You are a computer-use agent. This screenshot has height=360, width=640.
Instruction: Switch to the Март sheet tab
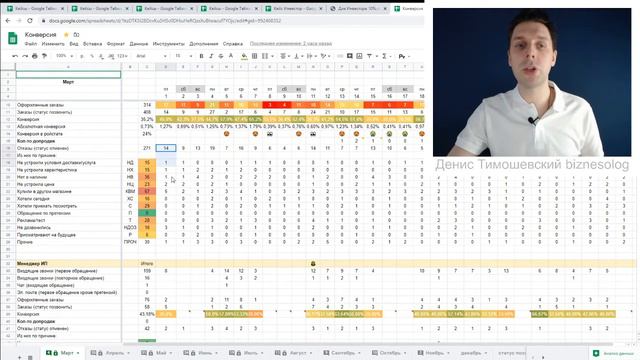[x=63, y=353]
